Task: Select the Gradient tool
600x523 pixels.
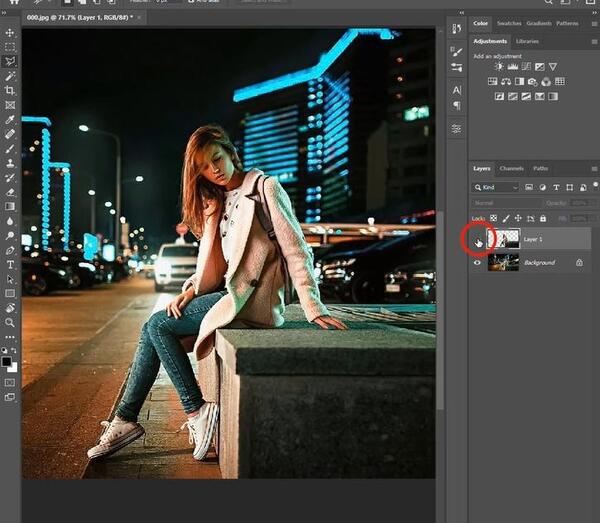Action: pos(10,207)
